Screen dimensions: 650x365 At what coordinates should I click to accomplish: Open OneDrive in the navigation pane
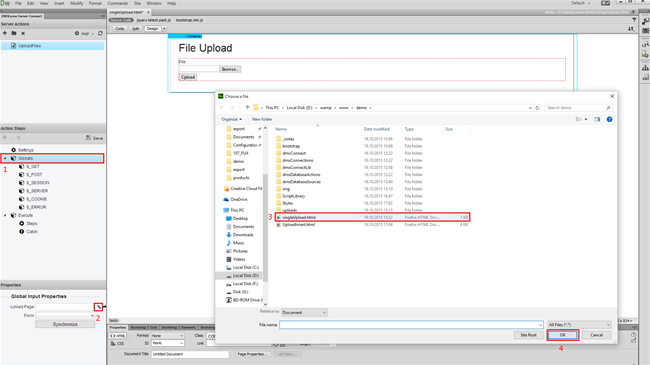235,200
